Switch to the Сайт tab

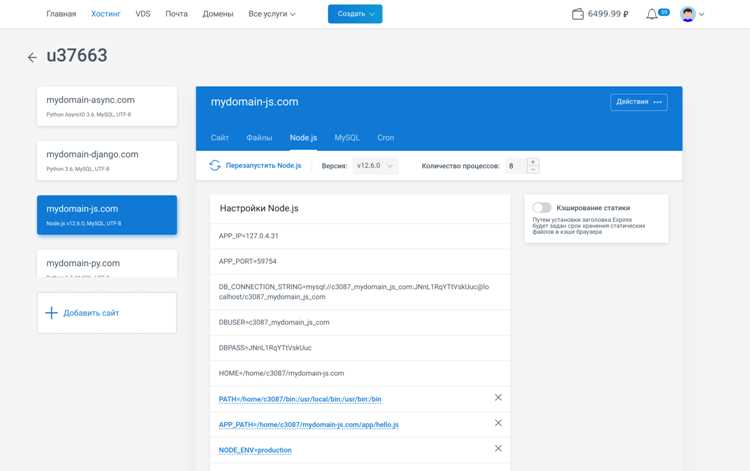coord(220,138)
